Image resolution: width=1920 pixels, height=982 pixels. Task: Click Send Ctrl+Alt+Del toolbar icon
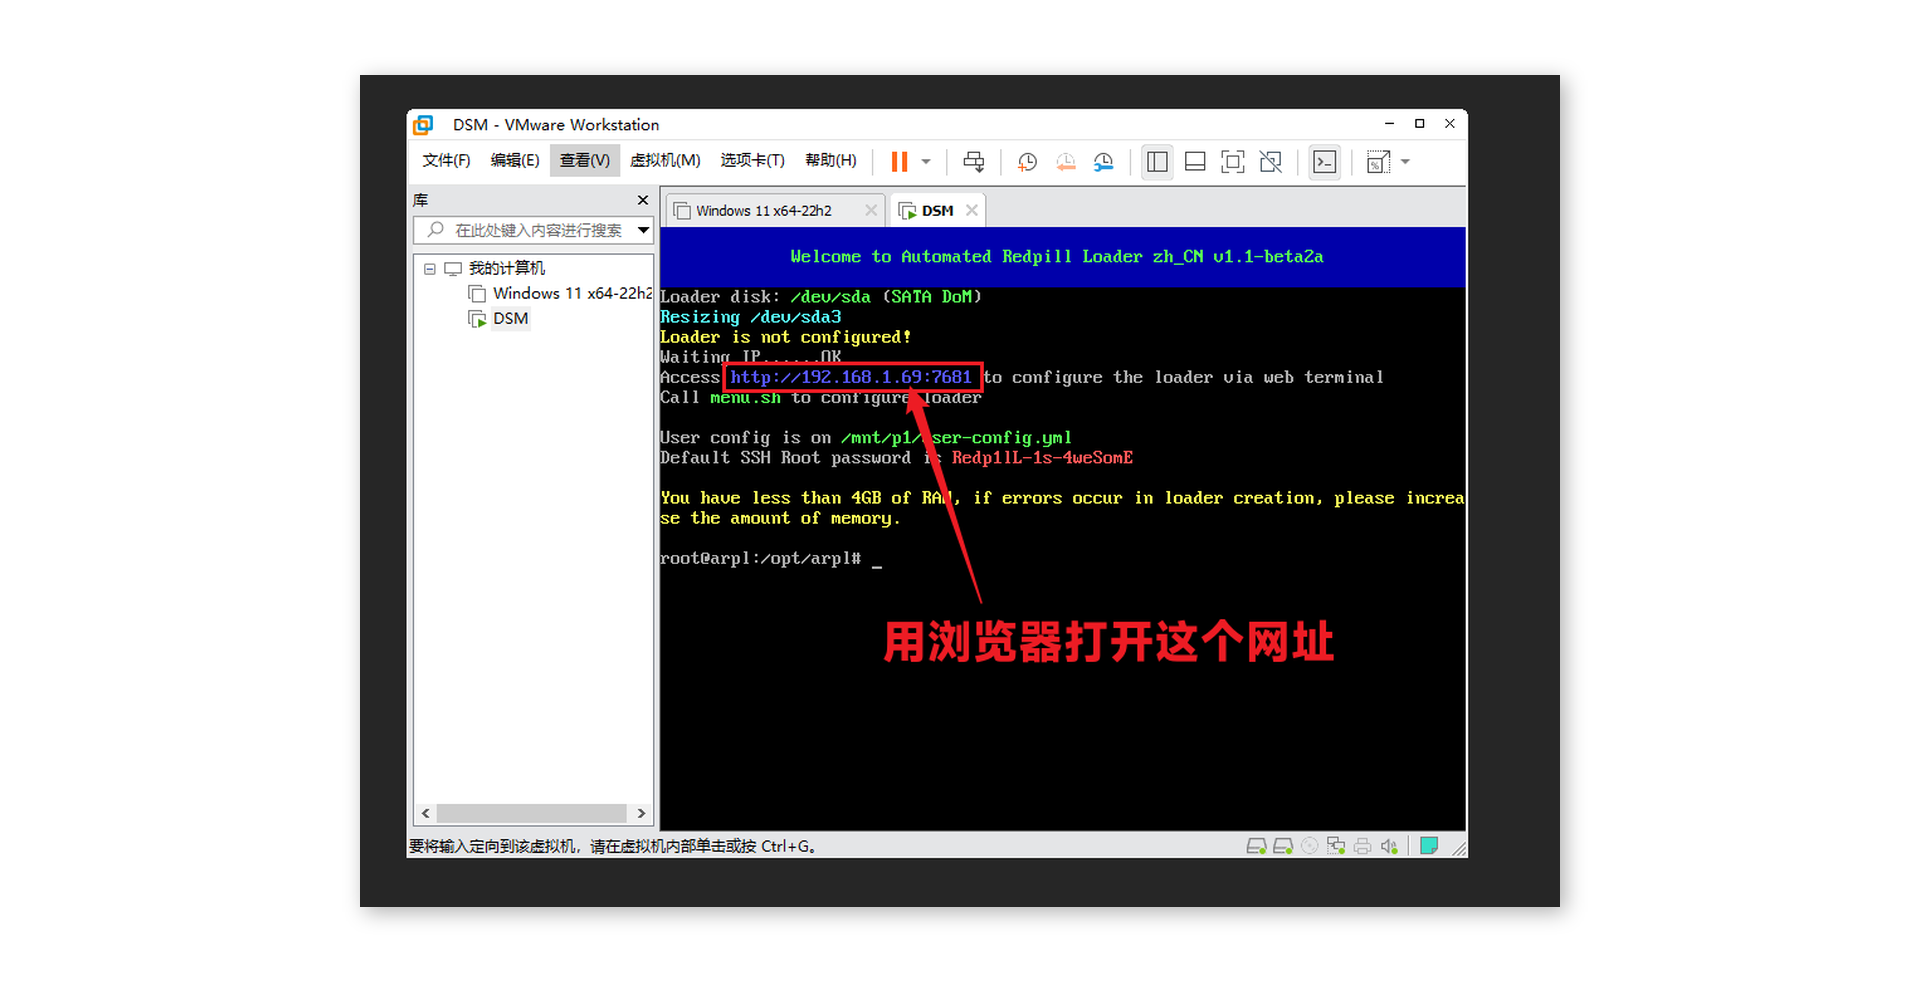(x=973, y=162)
